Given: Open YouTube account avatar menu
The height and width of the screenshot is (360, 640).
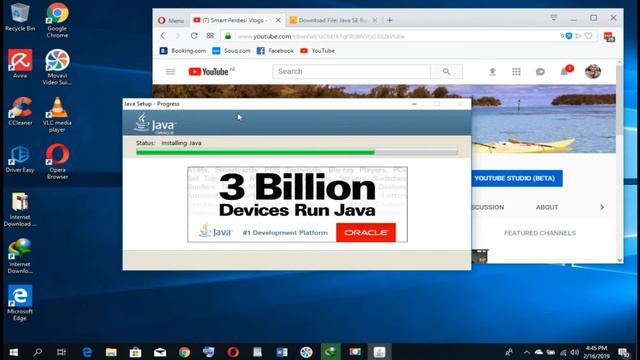Looking at the screenshot, I should pyautogui.click(x=593, y=71).
